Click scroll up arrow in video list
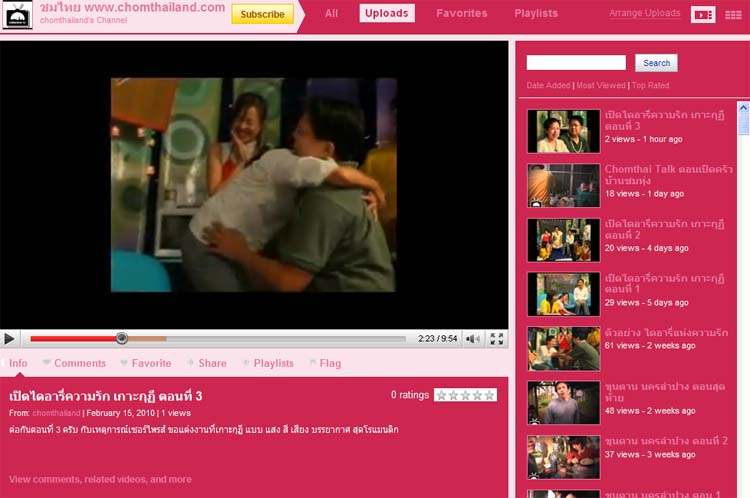Image resolution: width=750 pixels, height=498 pixels. click(x=743, y=108)
